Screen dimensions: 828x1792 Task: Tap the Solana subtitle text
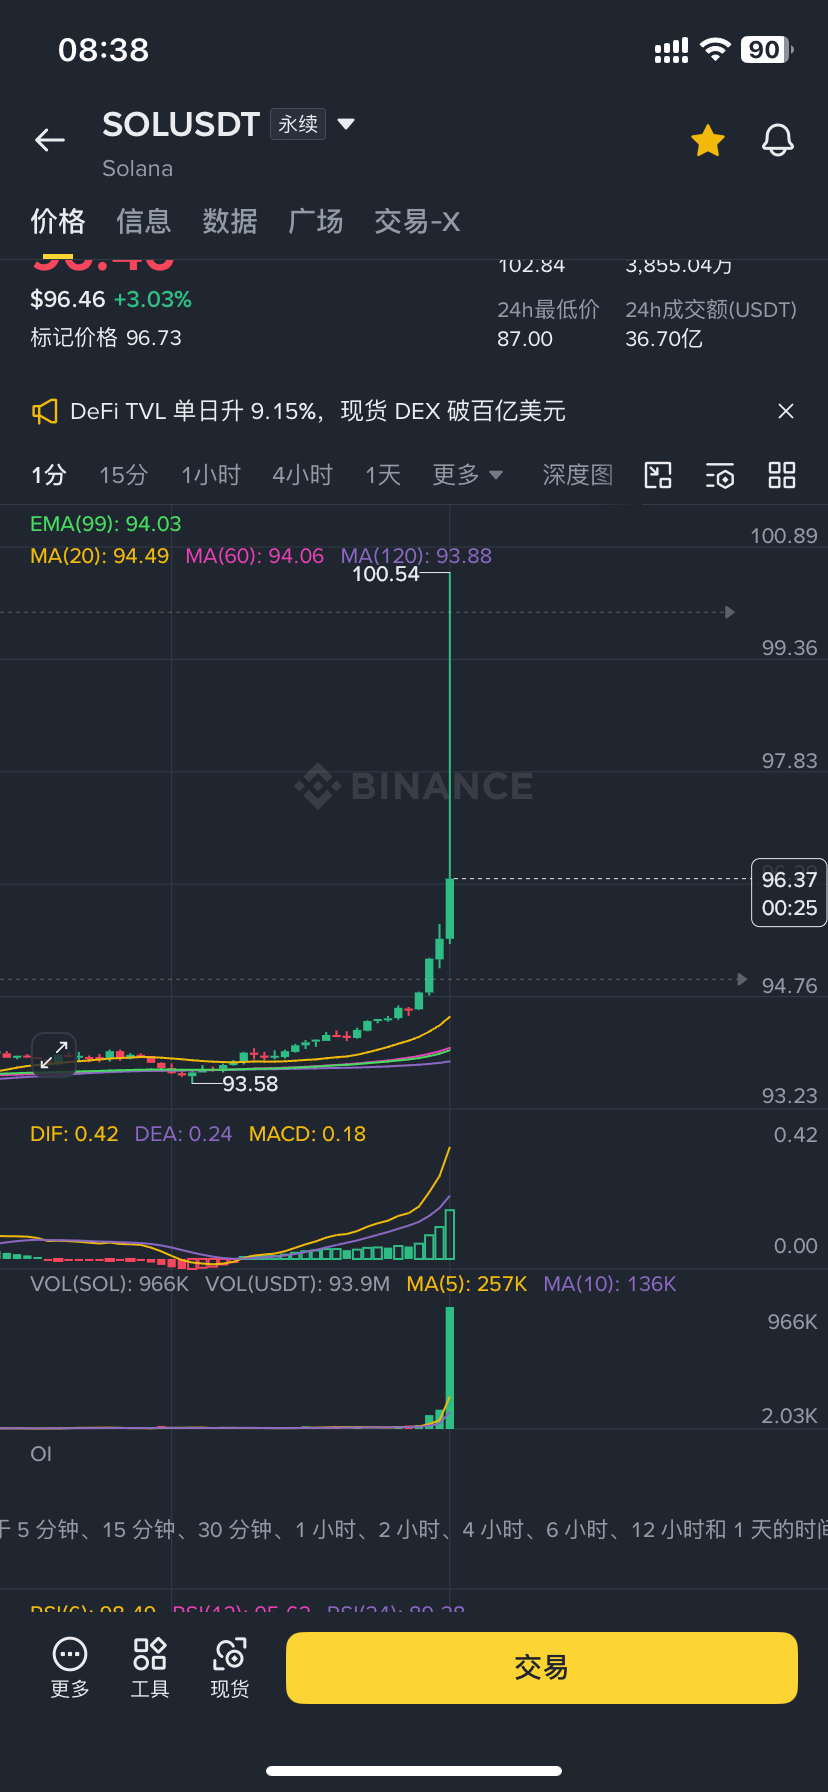point(138,169)
